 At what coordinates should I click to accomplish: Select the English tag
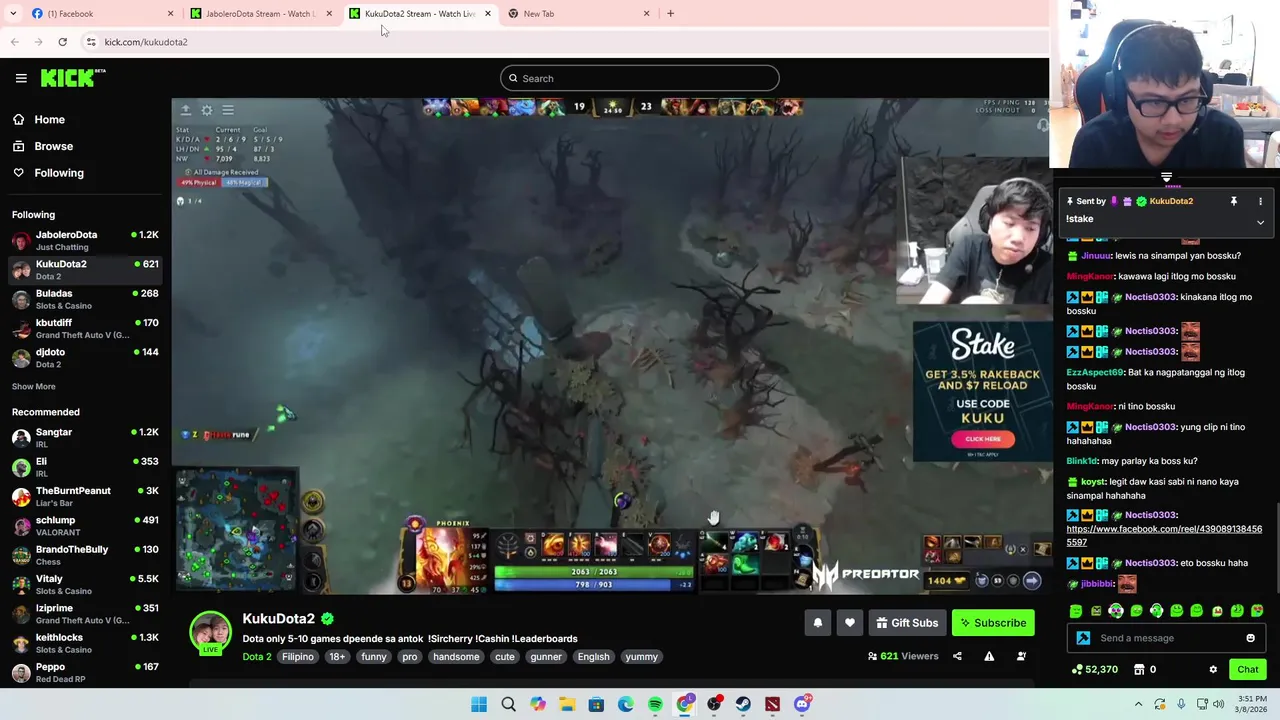(593, 657)
